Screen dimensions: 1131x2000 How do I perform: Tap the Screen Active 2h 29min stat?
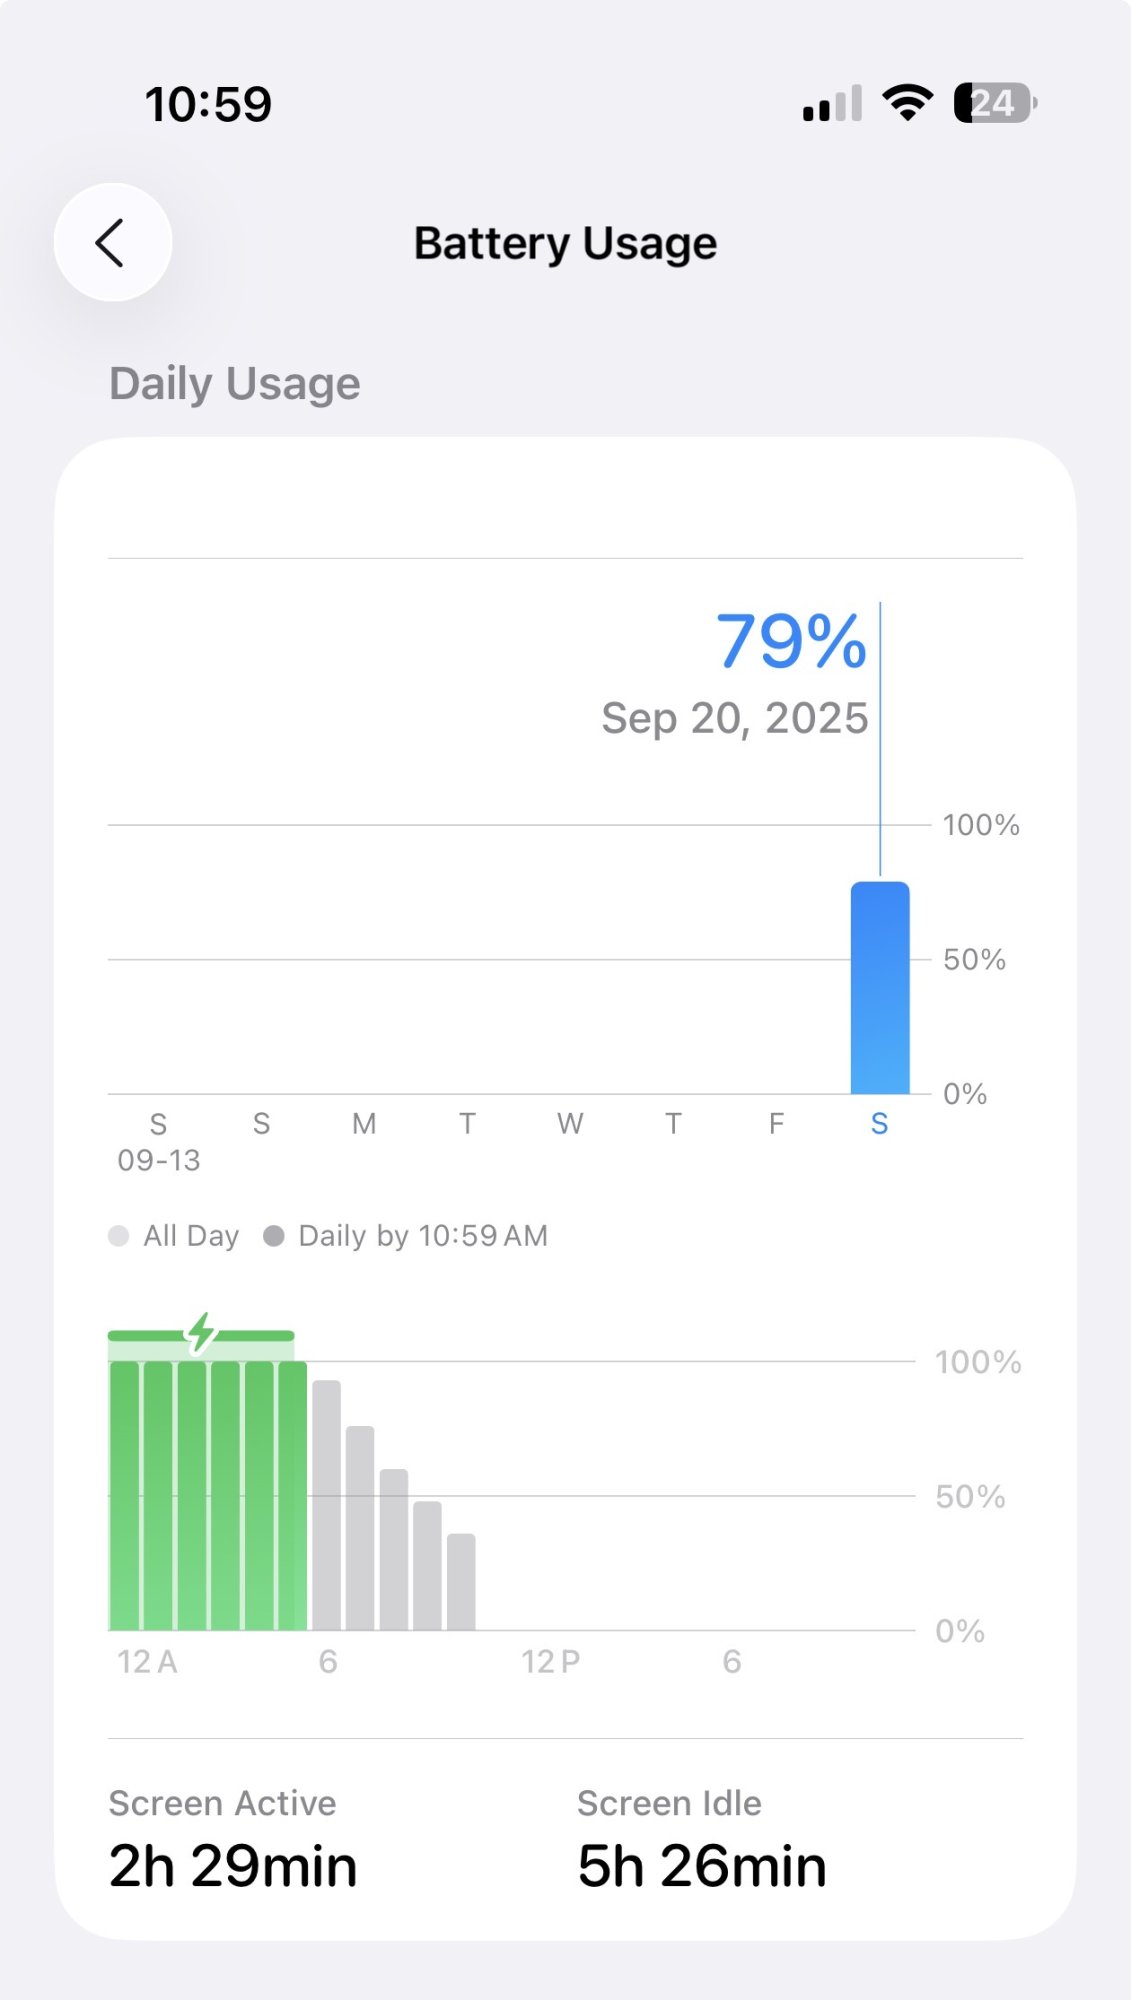[232, 1842]
